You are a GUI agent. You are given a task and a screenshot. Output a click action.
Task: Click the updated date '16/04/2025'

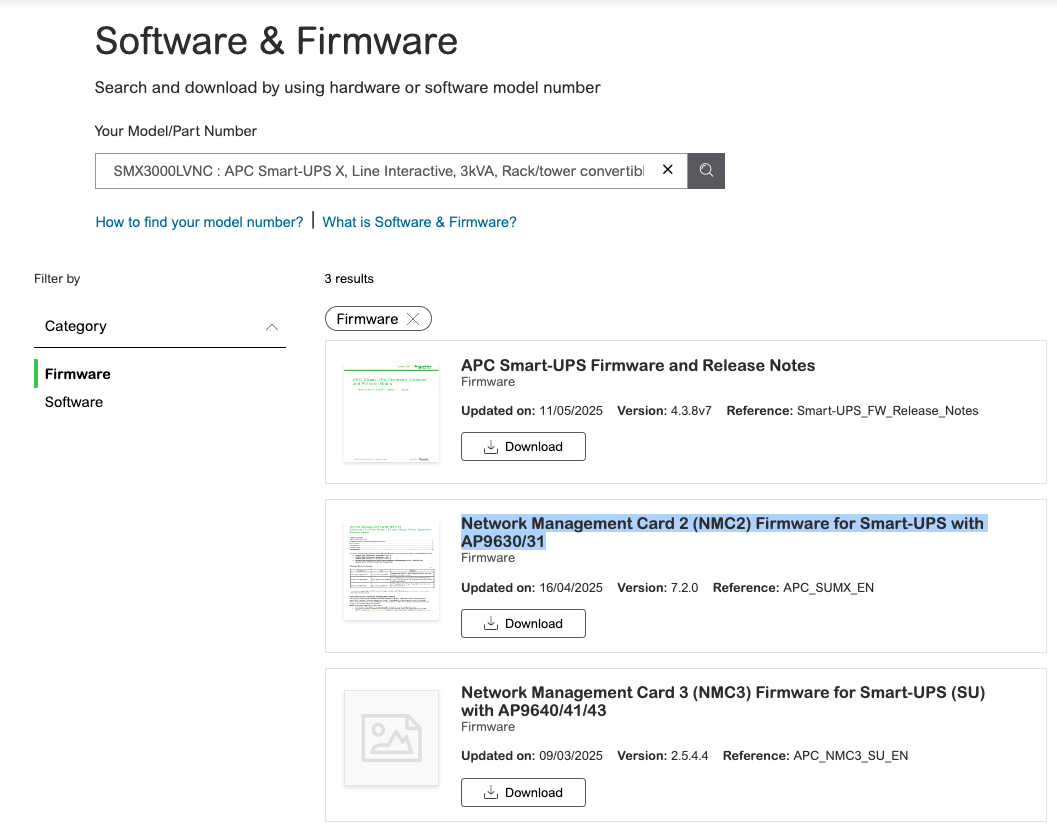click(571, 588)
